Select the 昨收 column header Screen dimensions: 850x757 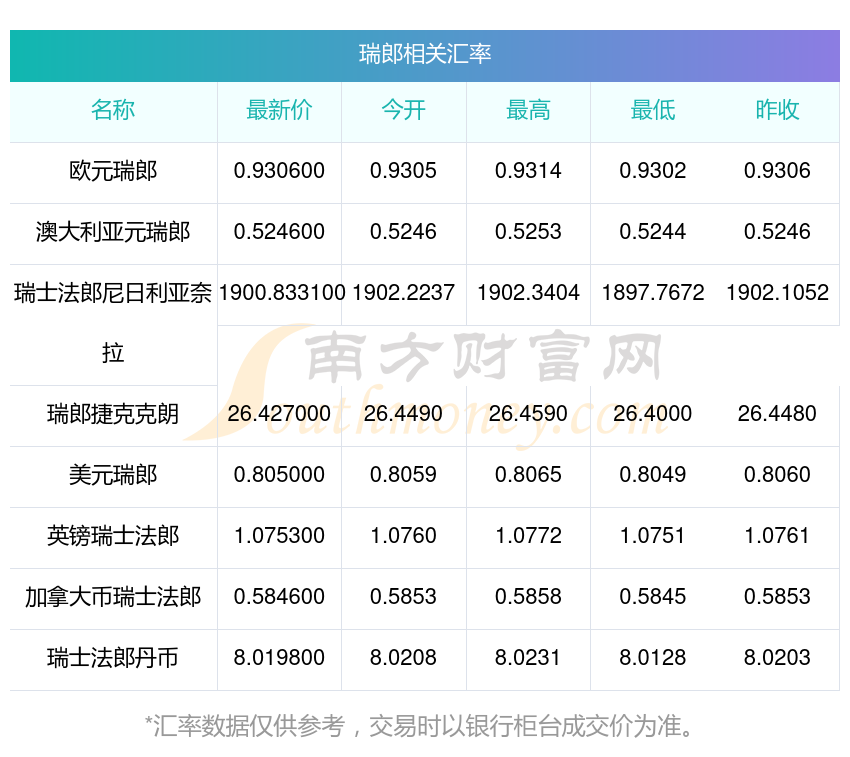pos(777,110)
